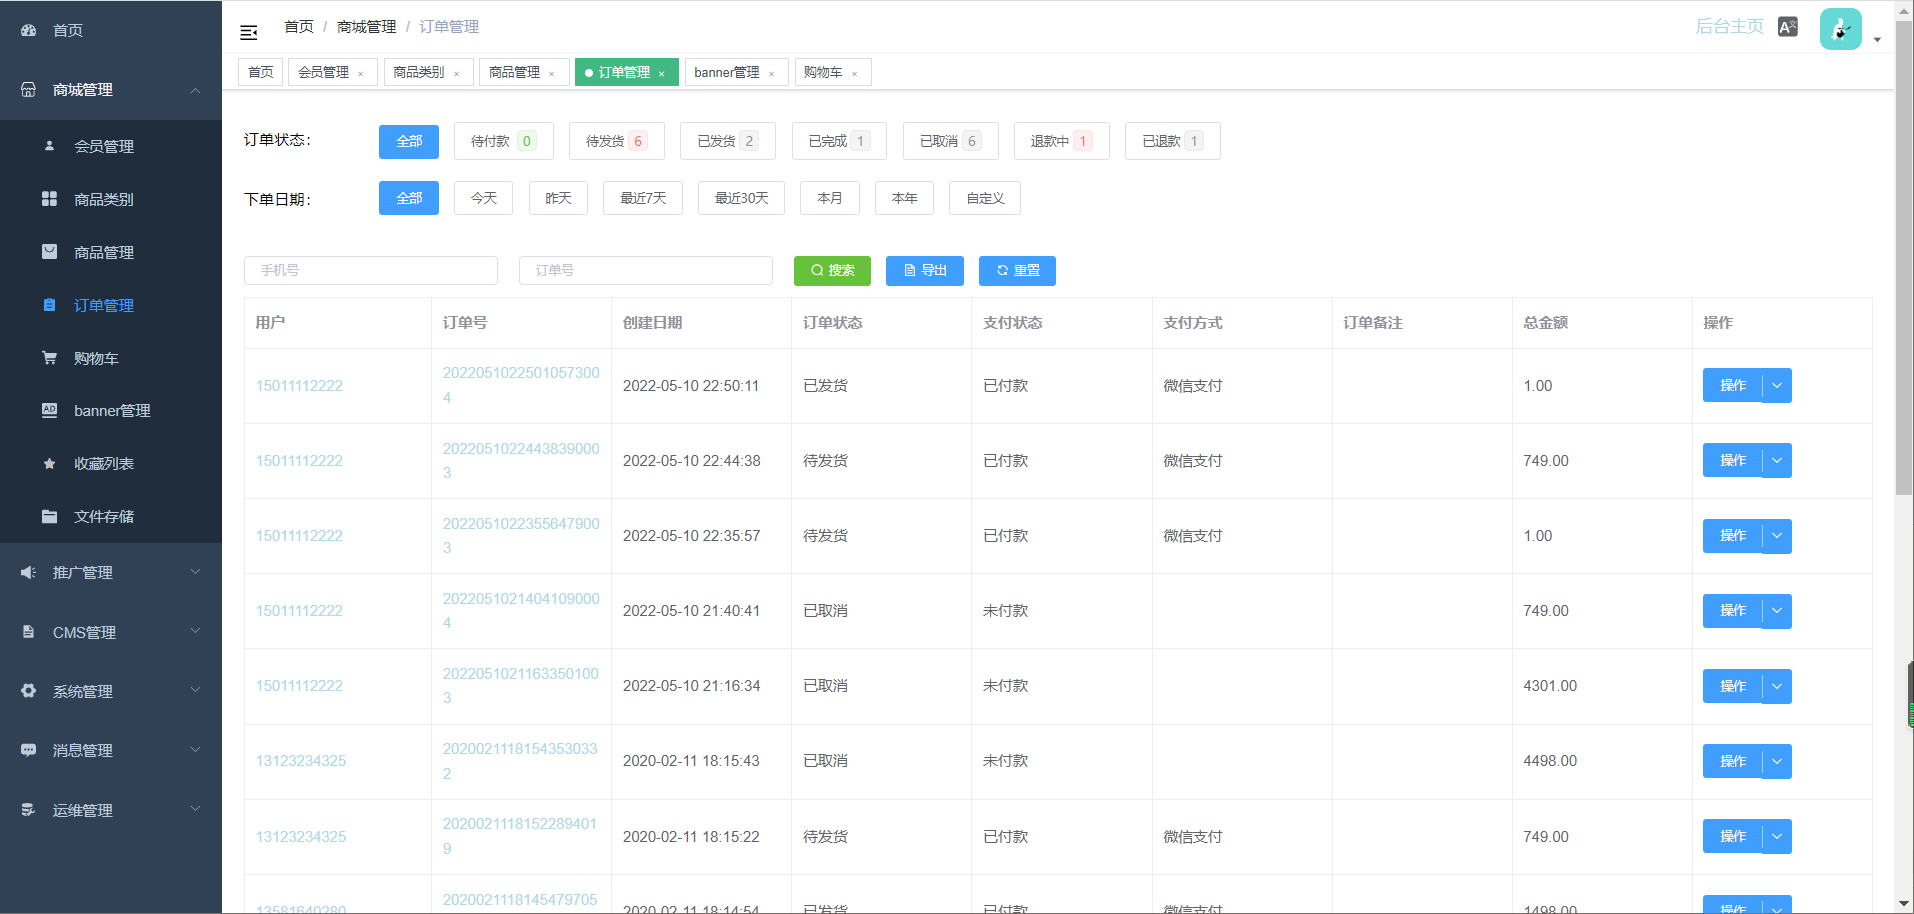Switch to the 商品管理 tab

point(514,72)
